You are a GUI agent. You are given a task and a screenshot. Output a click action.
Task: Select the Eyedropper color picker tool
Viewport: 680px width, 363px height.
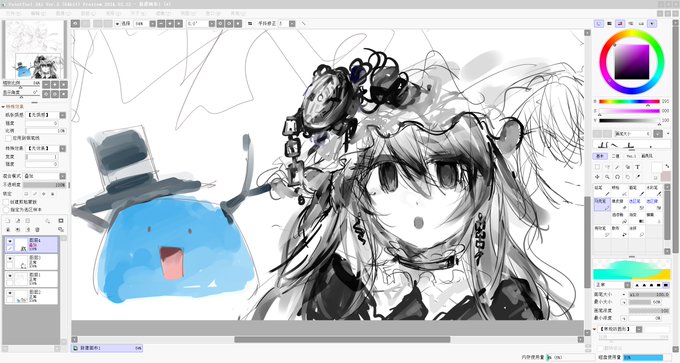click(x=638, y=177)
